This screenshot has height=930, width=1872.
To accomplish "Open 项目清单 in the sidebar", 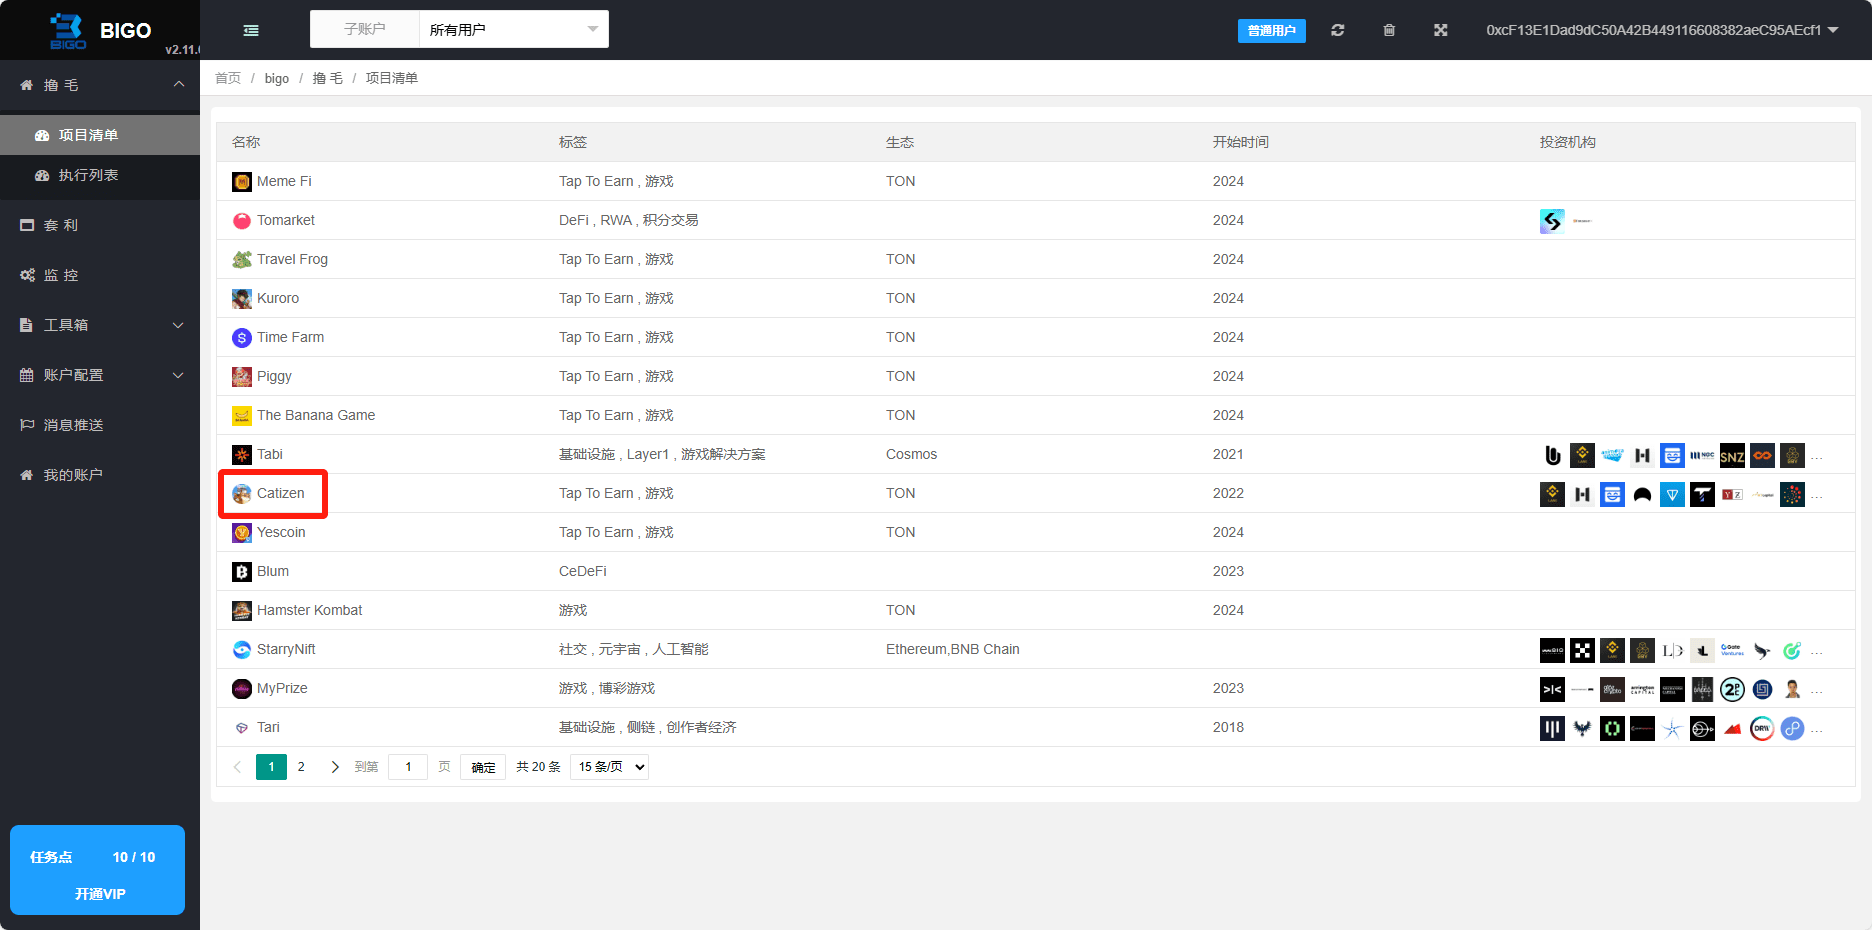I will 100,135.
